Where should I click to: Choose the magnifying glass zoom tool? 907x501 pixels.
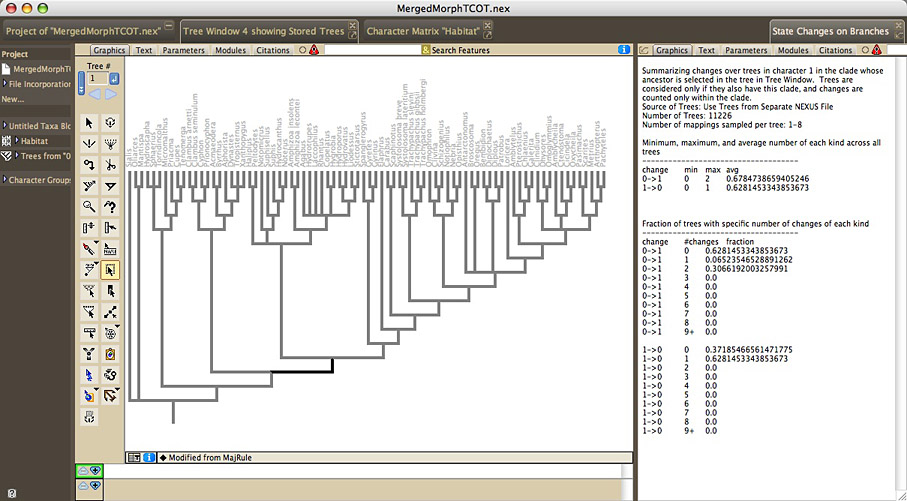[89, 207]
